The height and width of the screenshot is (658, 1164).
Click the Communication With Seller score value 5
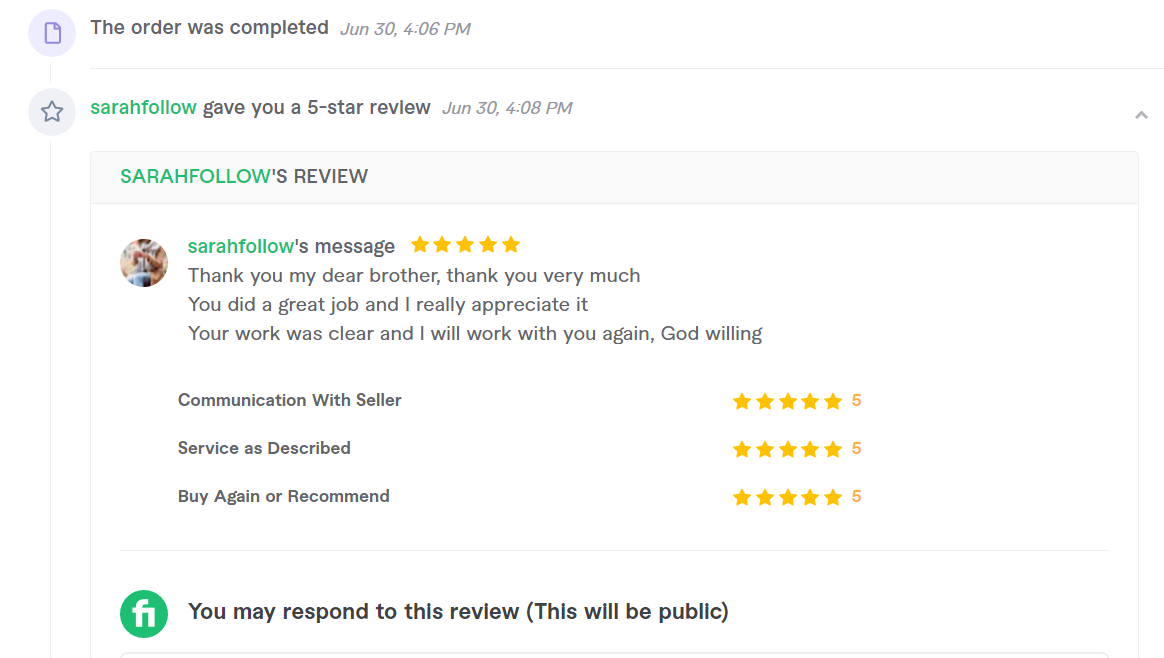coord(856,400)
